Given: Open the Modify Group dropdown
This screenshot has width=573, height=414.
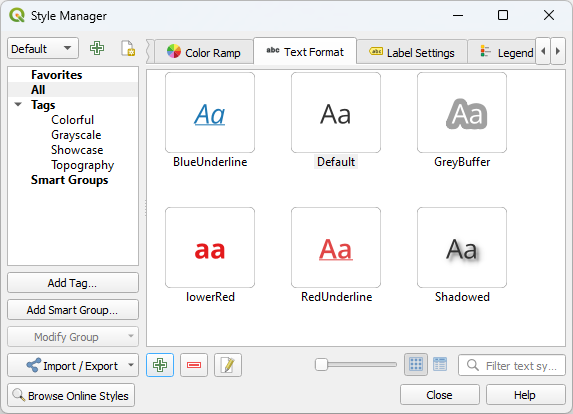Looking at the screenshot, I should pos(73,337).
